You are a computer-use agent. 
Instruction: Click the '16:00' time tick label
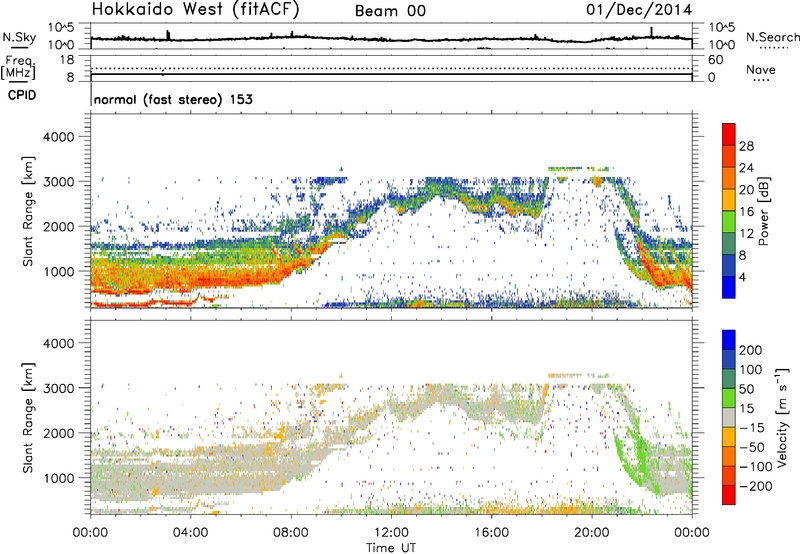pyautogui.click(x=491, y=533)
